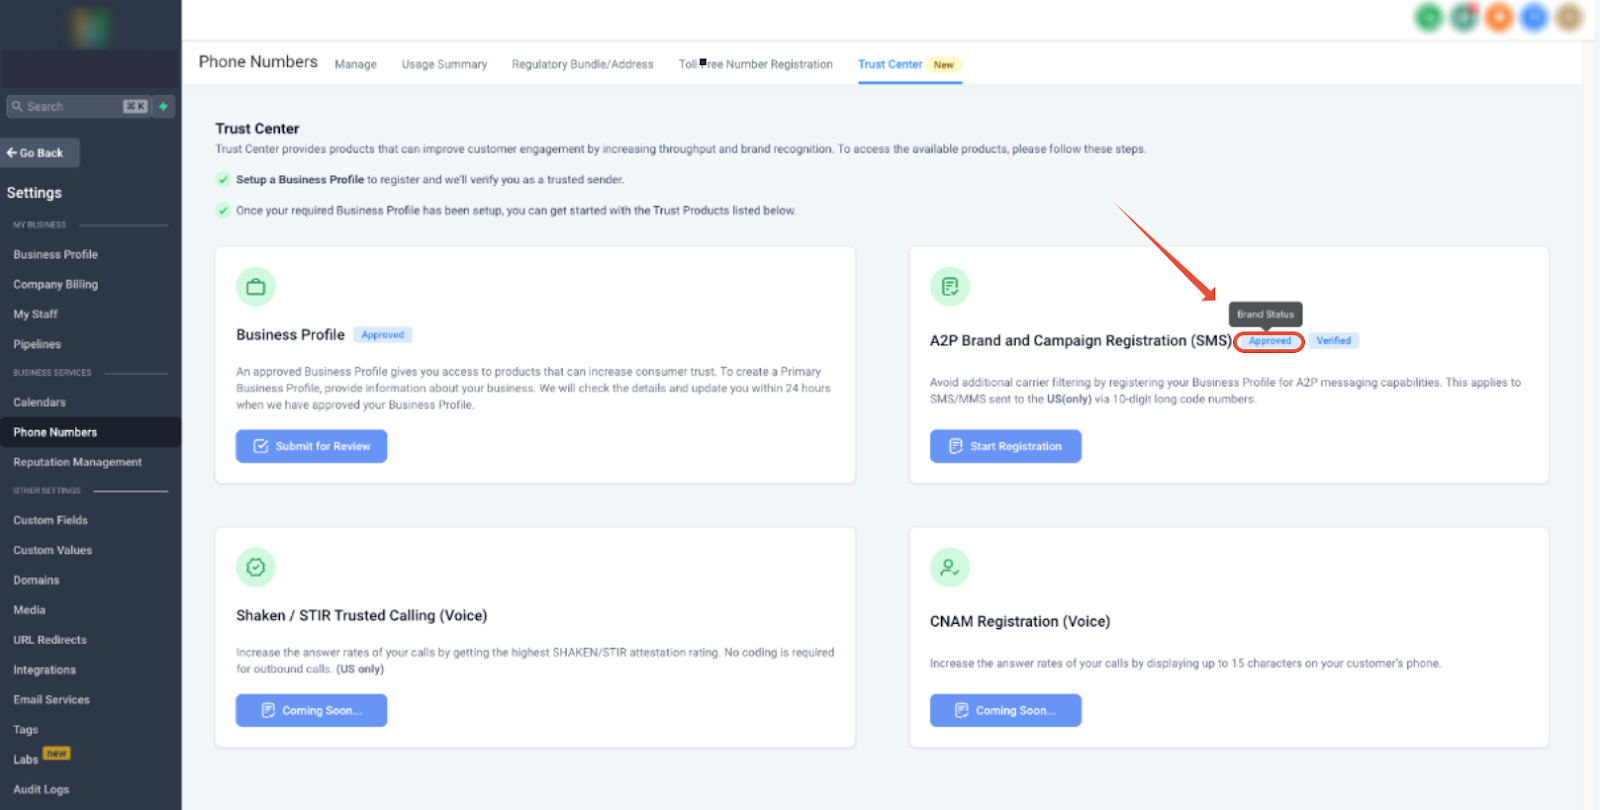Click the Approved brand status badge
1600x810 pixels.
[x=1269, y=341]
